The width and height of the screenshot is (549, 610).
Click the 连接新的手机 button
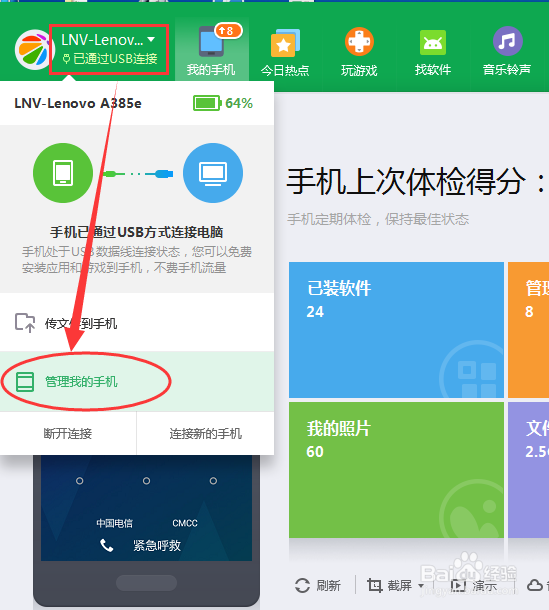(205, 433)
